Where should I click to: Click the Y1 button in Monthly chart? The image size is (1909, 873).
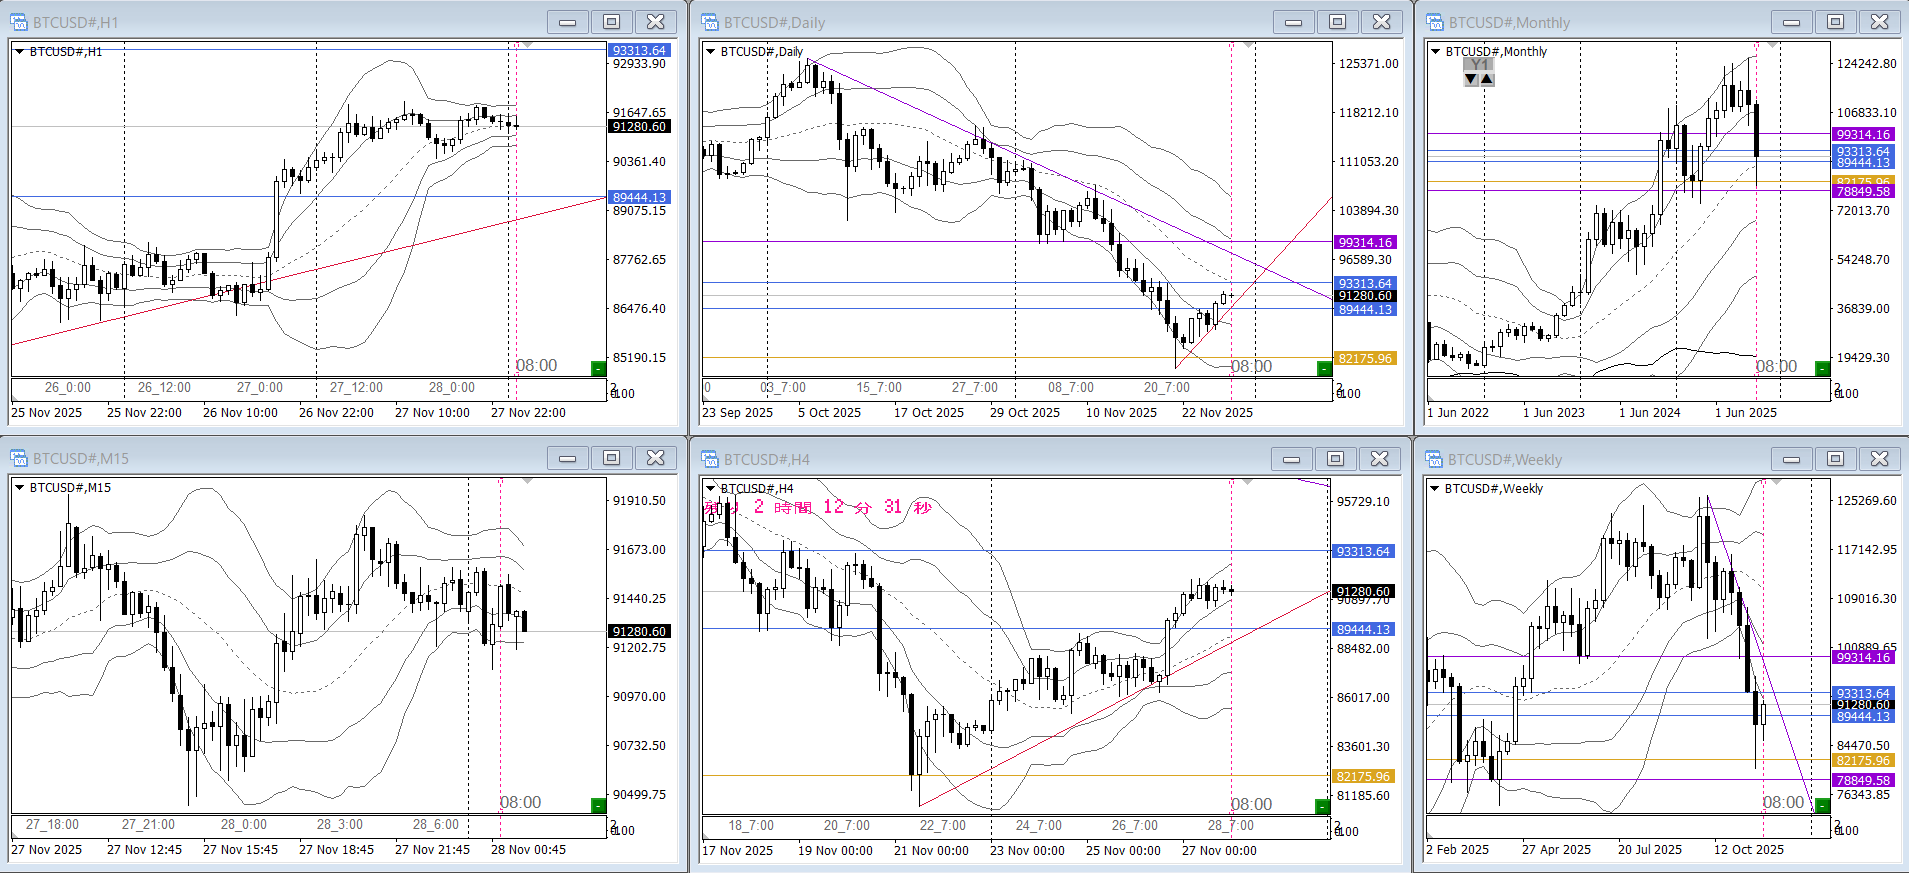coord(1479,65)
